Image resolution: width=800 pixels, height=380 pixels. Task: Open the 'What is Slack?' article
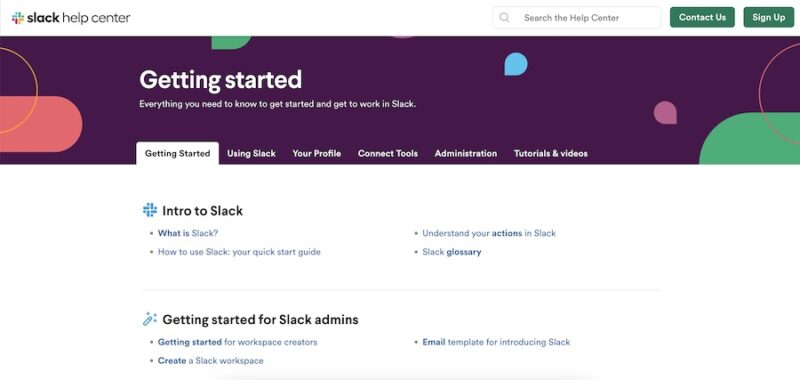coord(188,233)
